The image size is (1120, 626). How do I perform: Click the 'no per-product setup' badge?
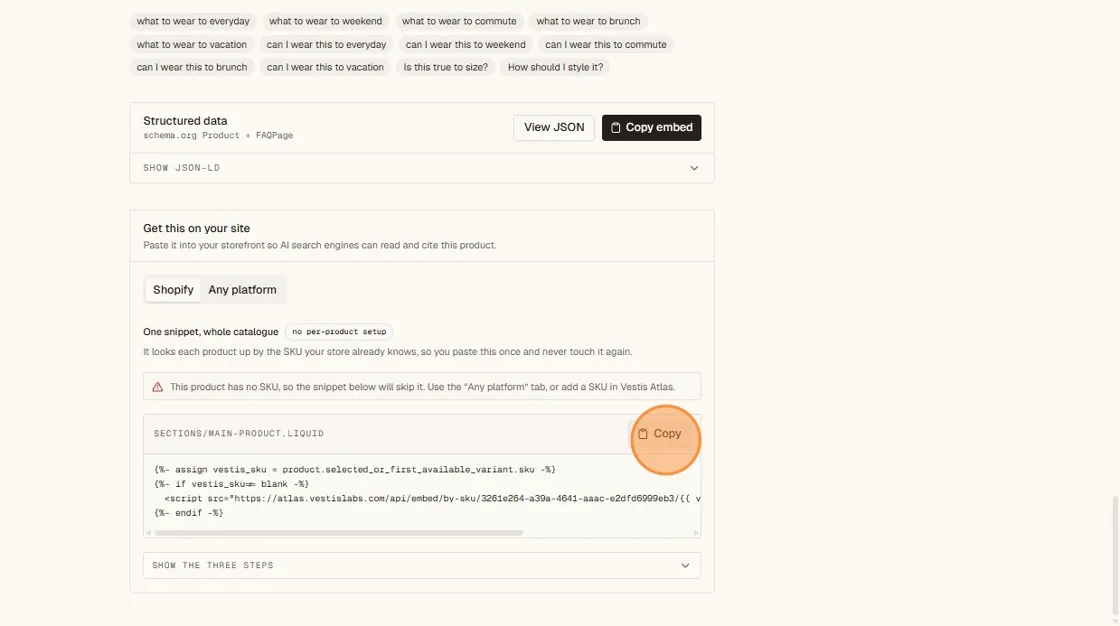(x=339, y=332)
